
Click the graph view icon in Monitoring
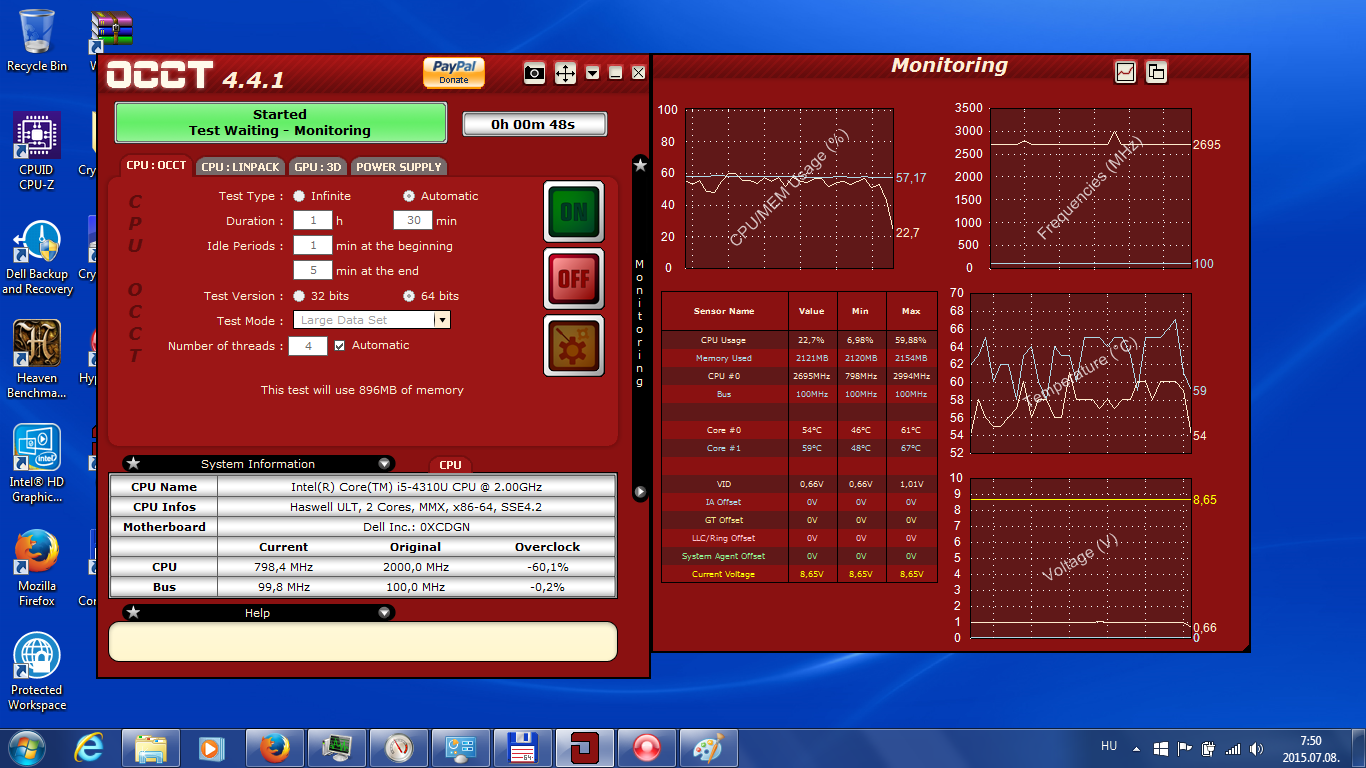(x=1126, y=72)
